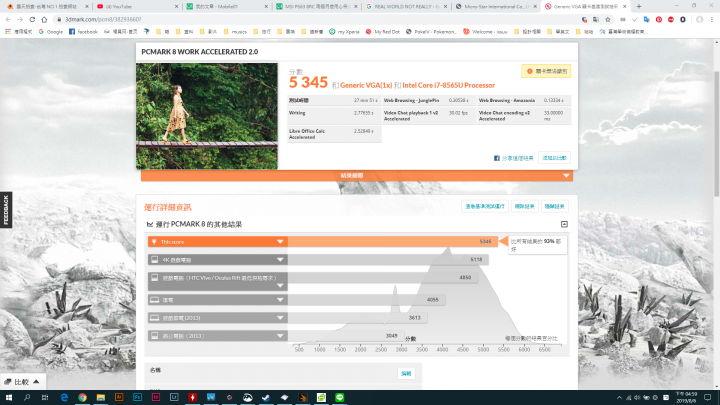Expand the gaming laptop (2013) dropdown

click(280, 318)
